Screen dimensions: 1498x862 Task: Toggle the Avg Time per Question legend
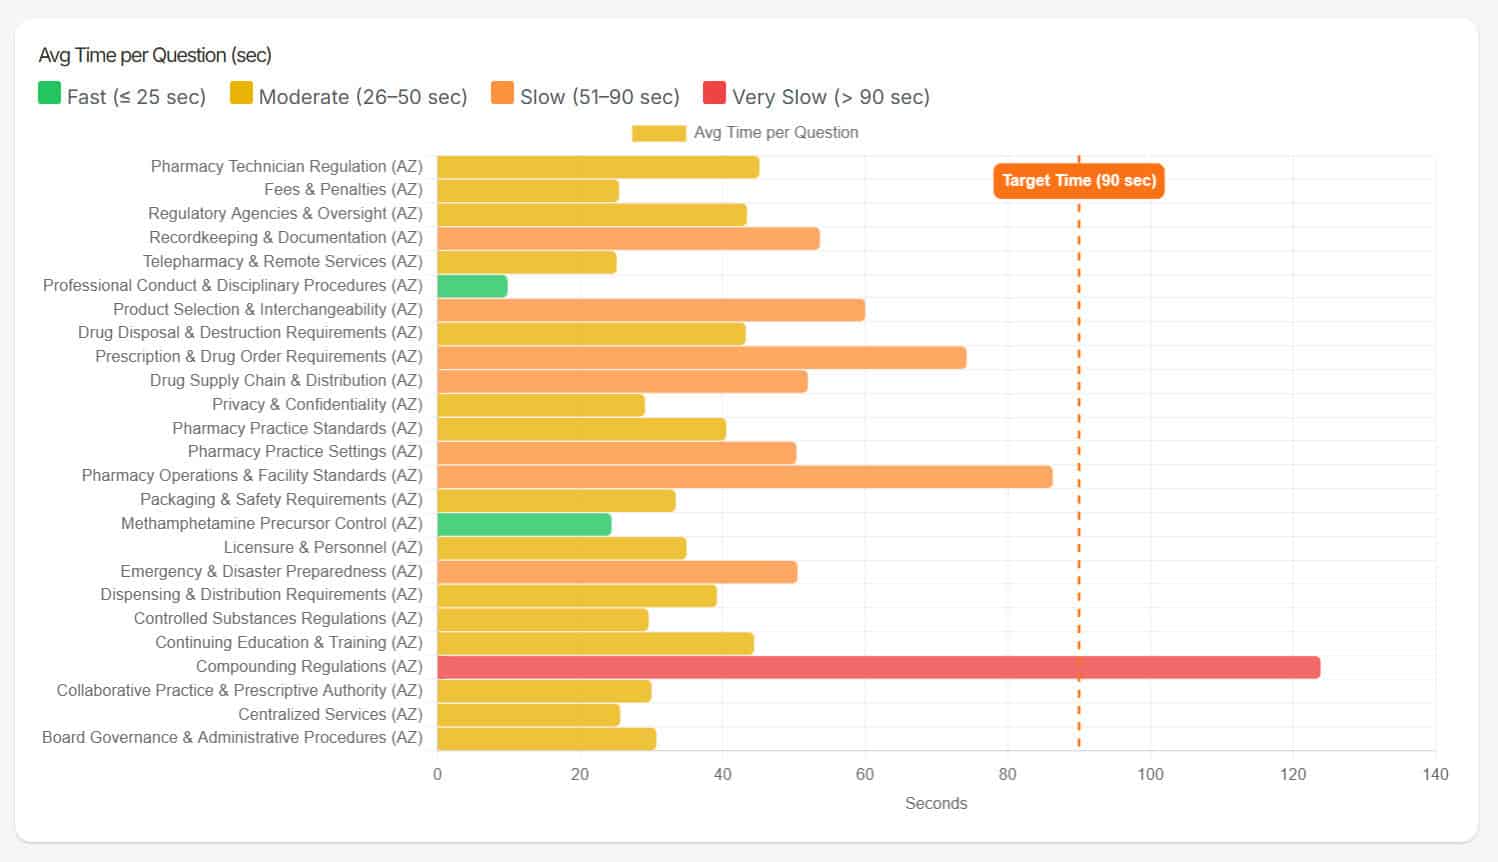(x=745, y=133)
